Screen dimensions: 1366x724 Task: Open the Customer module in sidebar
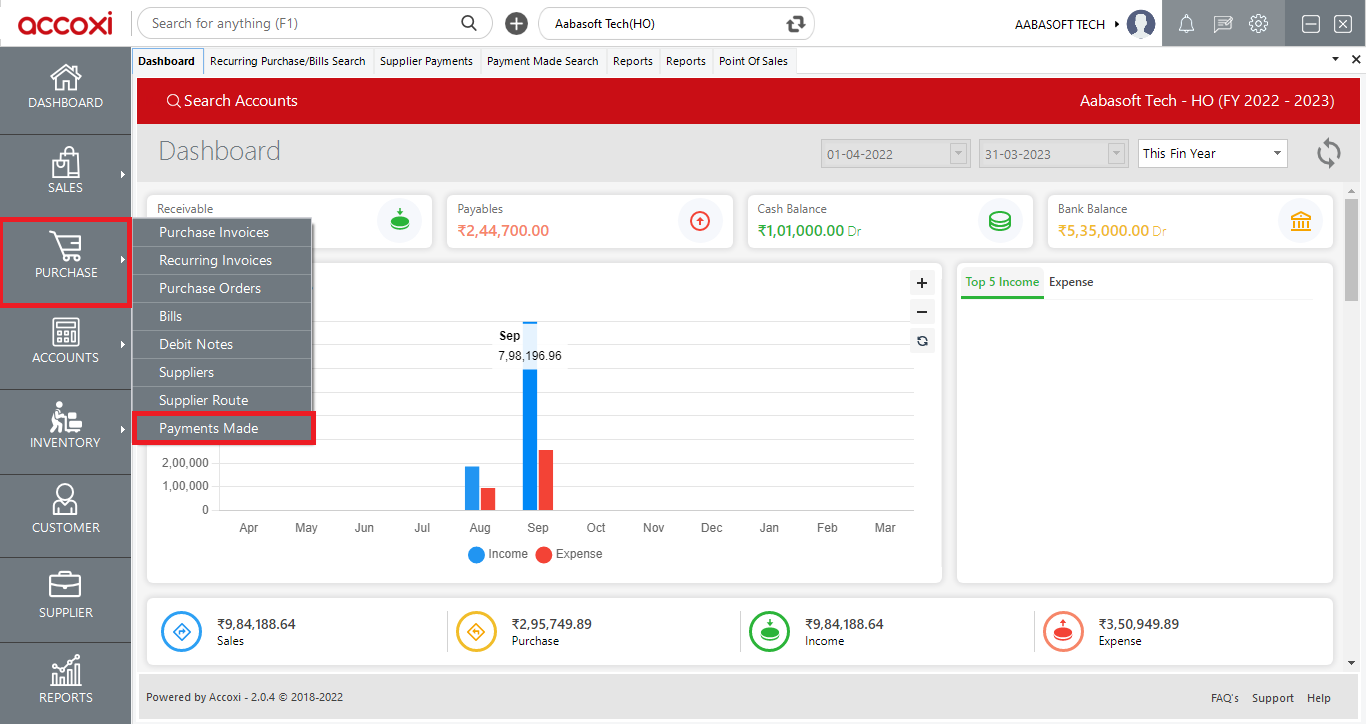click(x=65, y=512)
